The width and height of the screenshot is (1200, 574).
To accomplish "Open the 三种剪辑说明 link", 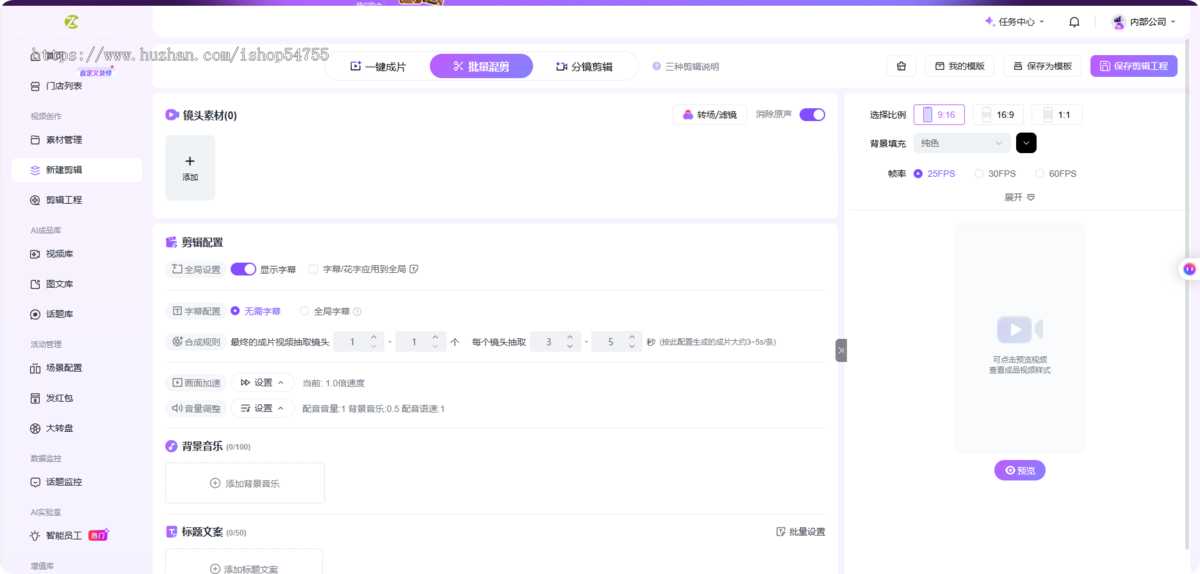I will click(692, 67).
